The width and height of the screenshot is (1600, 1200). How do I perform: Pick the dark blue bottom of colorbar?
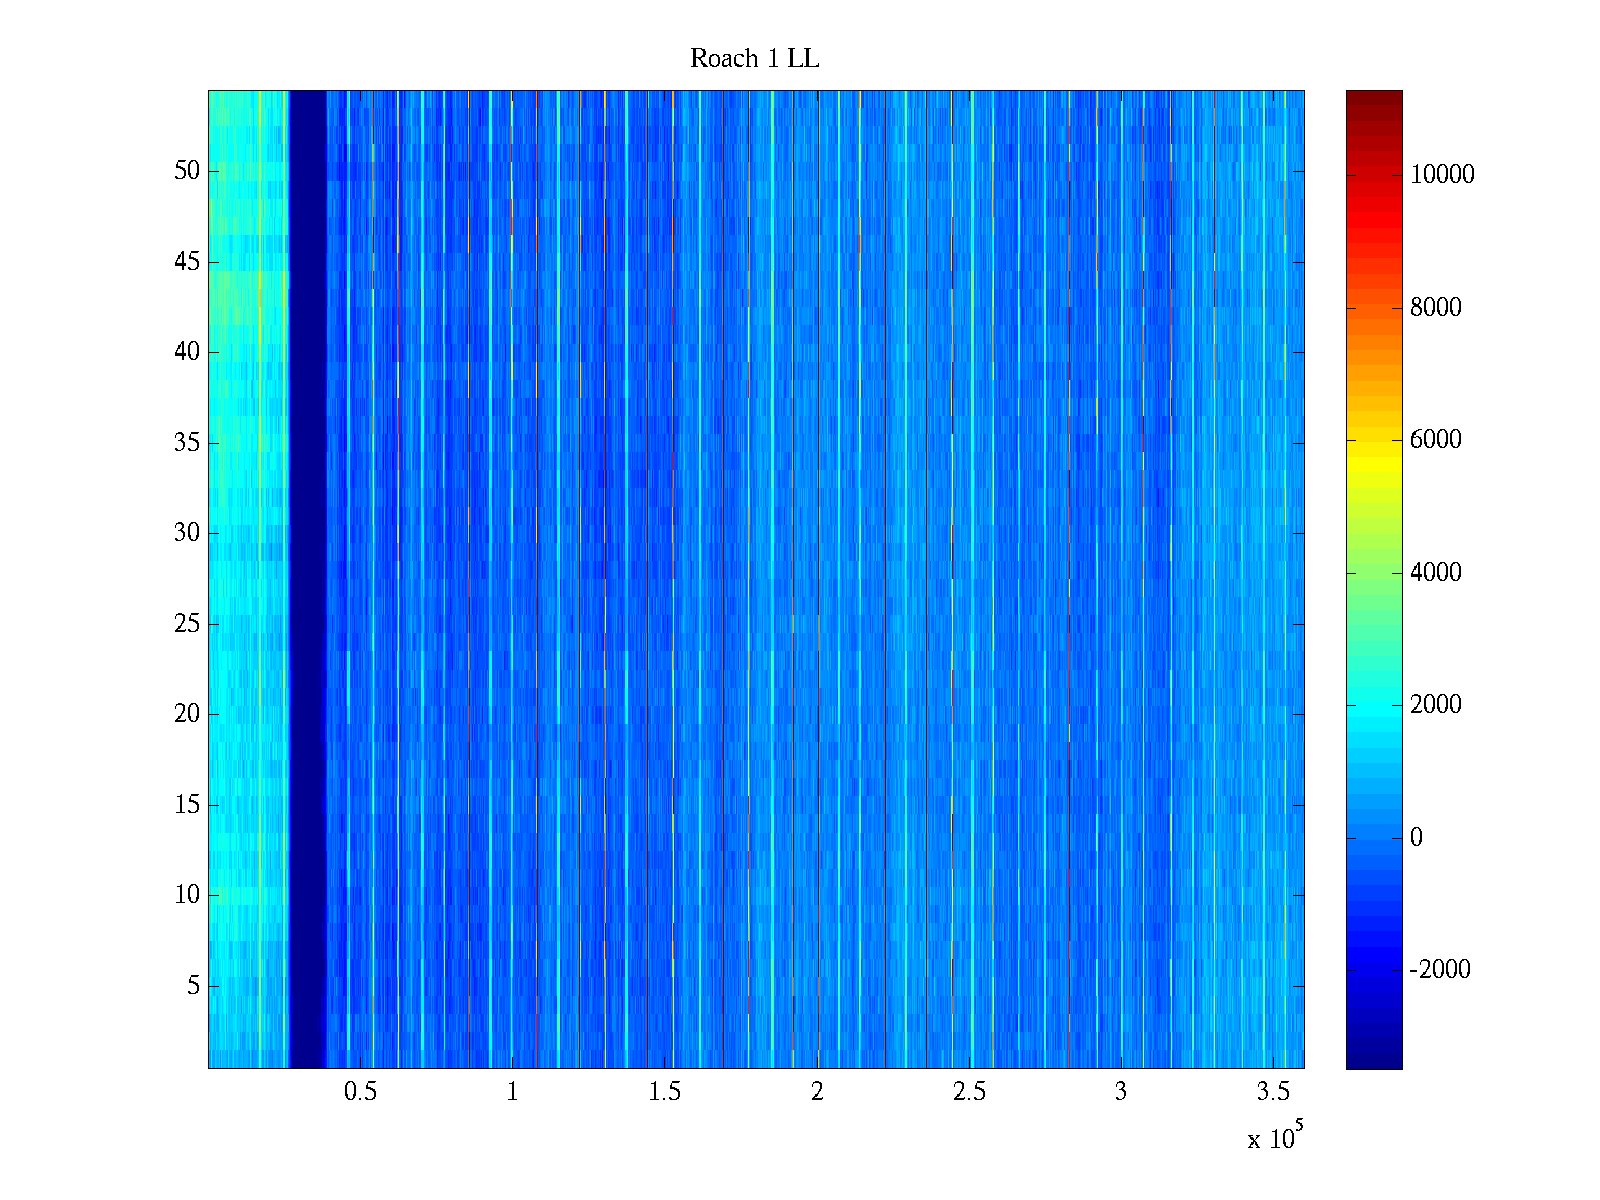click(x=1373, y=1060)
